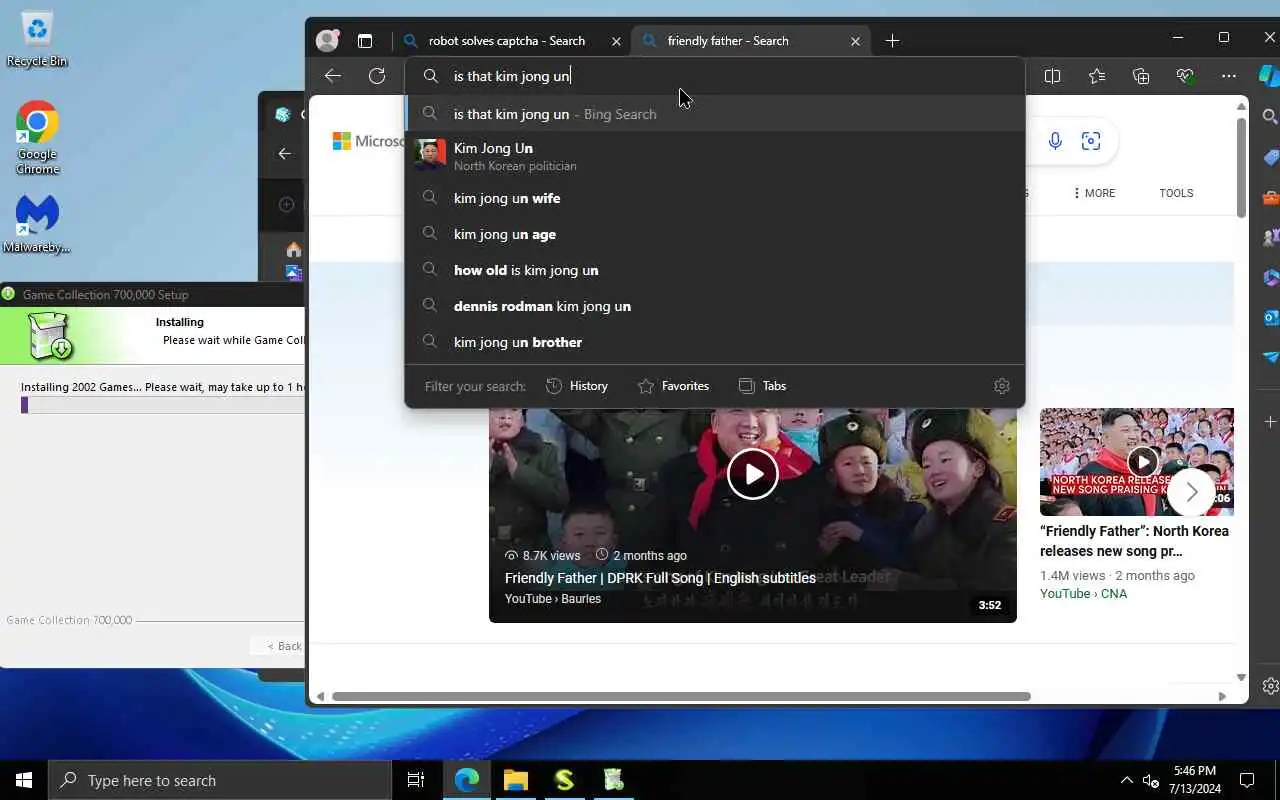Open the Google Chrome desktop shortcut

click(x=37, y=137)
